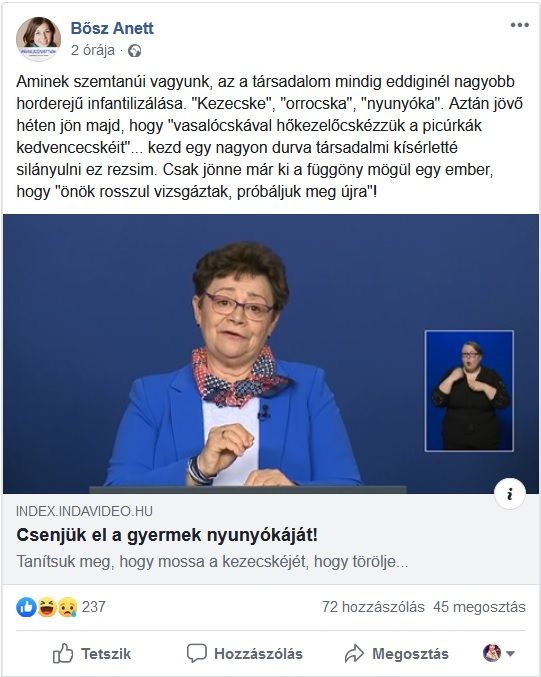View the 45 megosztás shares

point(479,607)
